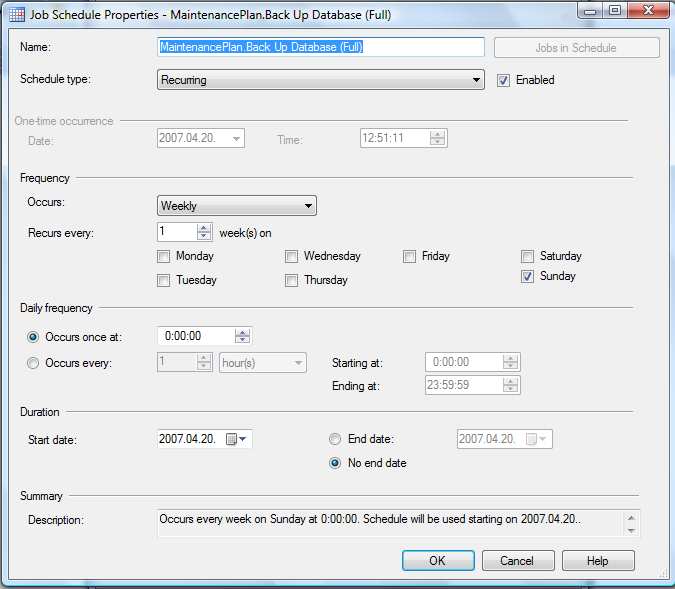The height and width of the screenshot is (589, 675).
Task: Click the 'week(s) on' label
Action: 245,233
